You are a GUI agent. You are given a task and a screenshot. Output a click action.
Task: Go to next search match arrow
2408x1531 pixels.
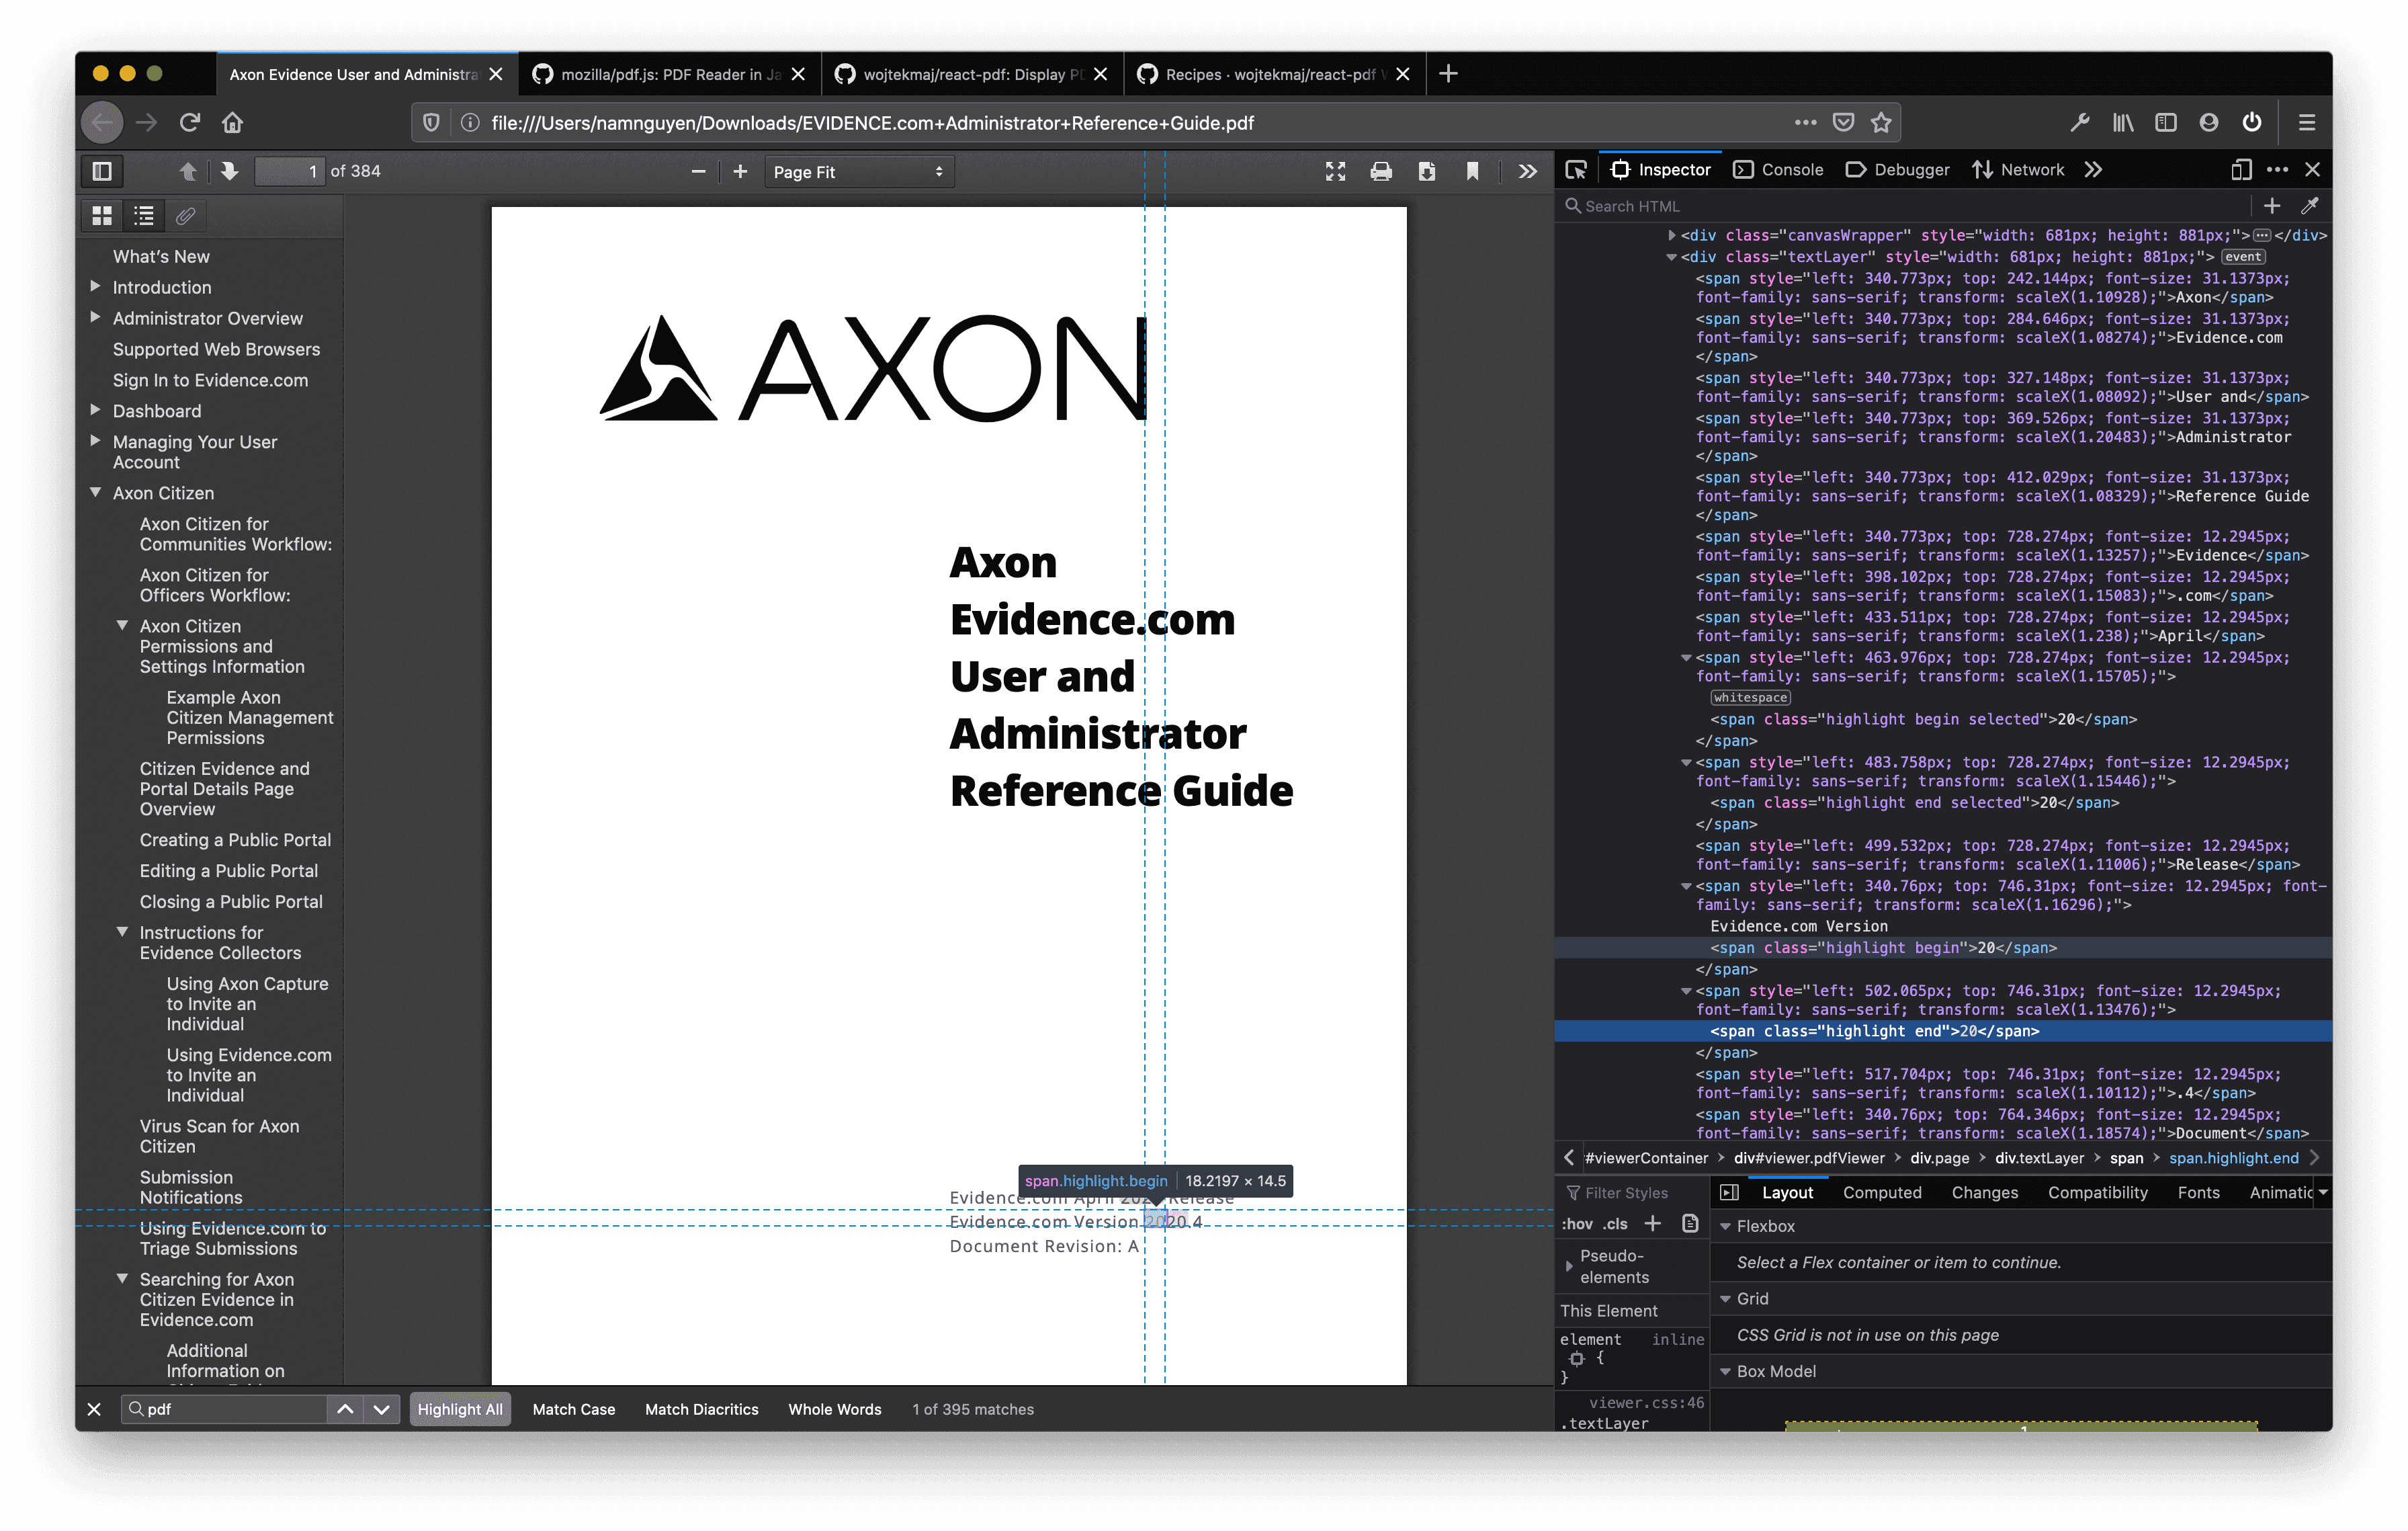(381, 1409)
